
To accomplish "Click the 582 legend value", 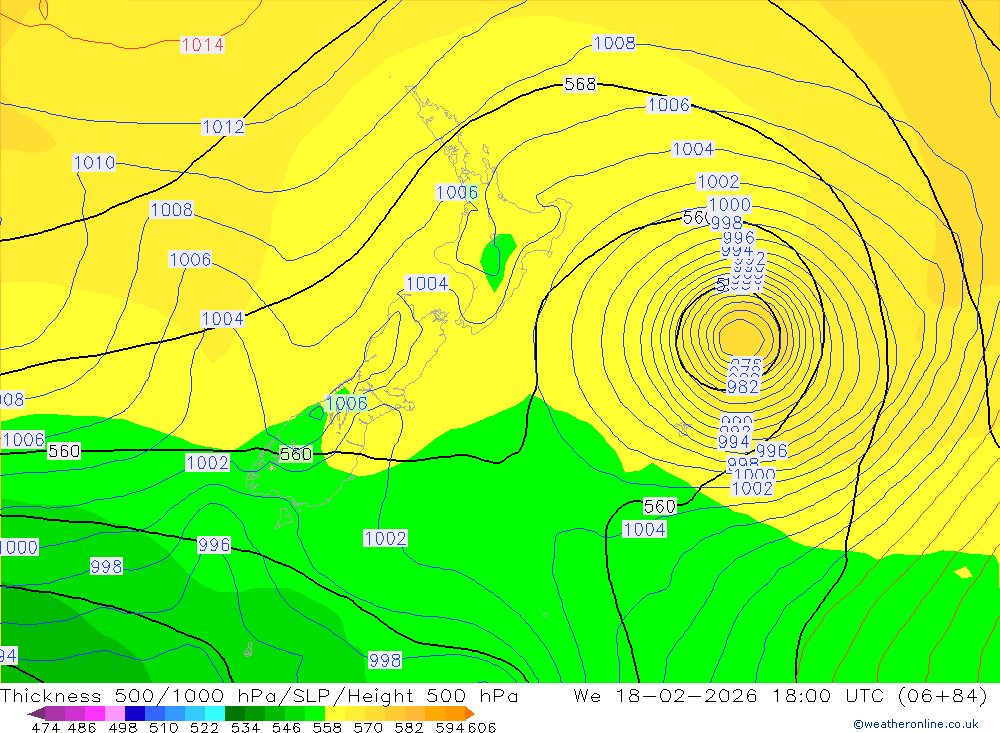I will (408, 727).
